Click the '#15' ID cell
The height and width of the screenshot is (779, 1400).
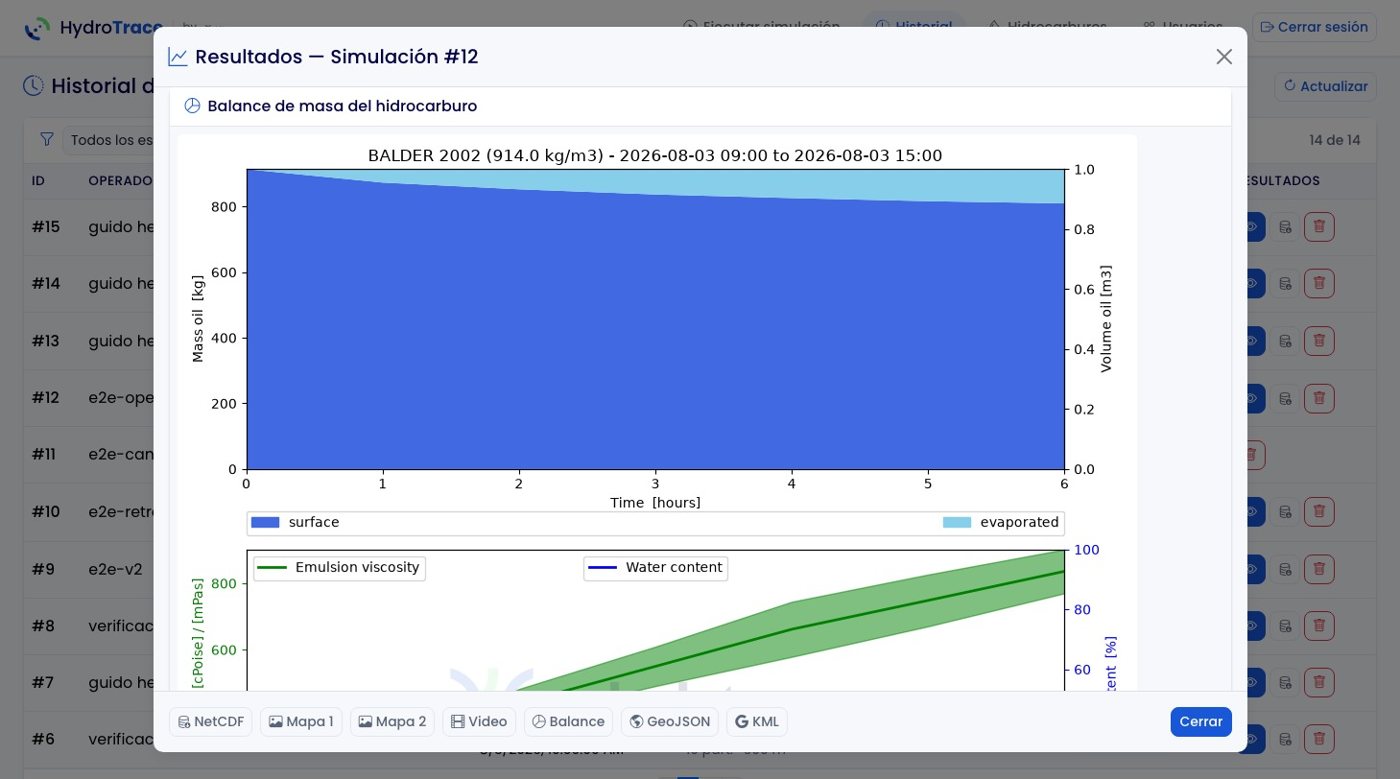pos(46,227)
